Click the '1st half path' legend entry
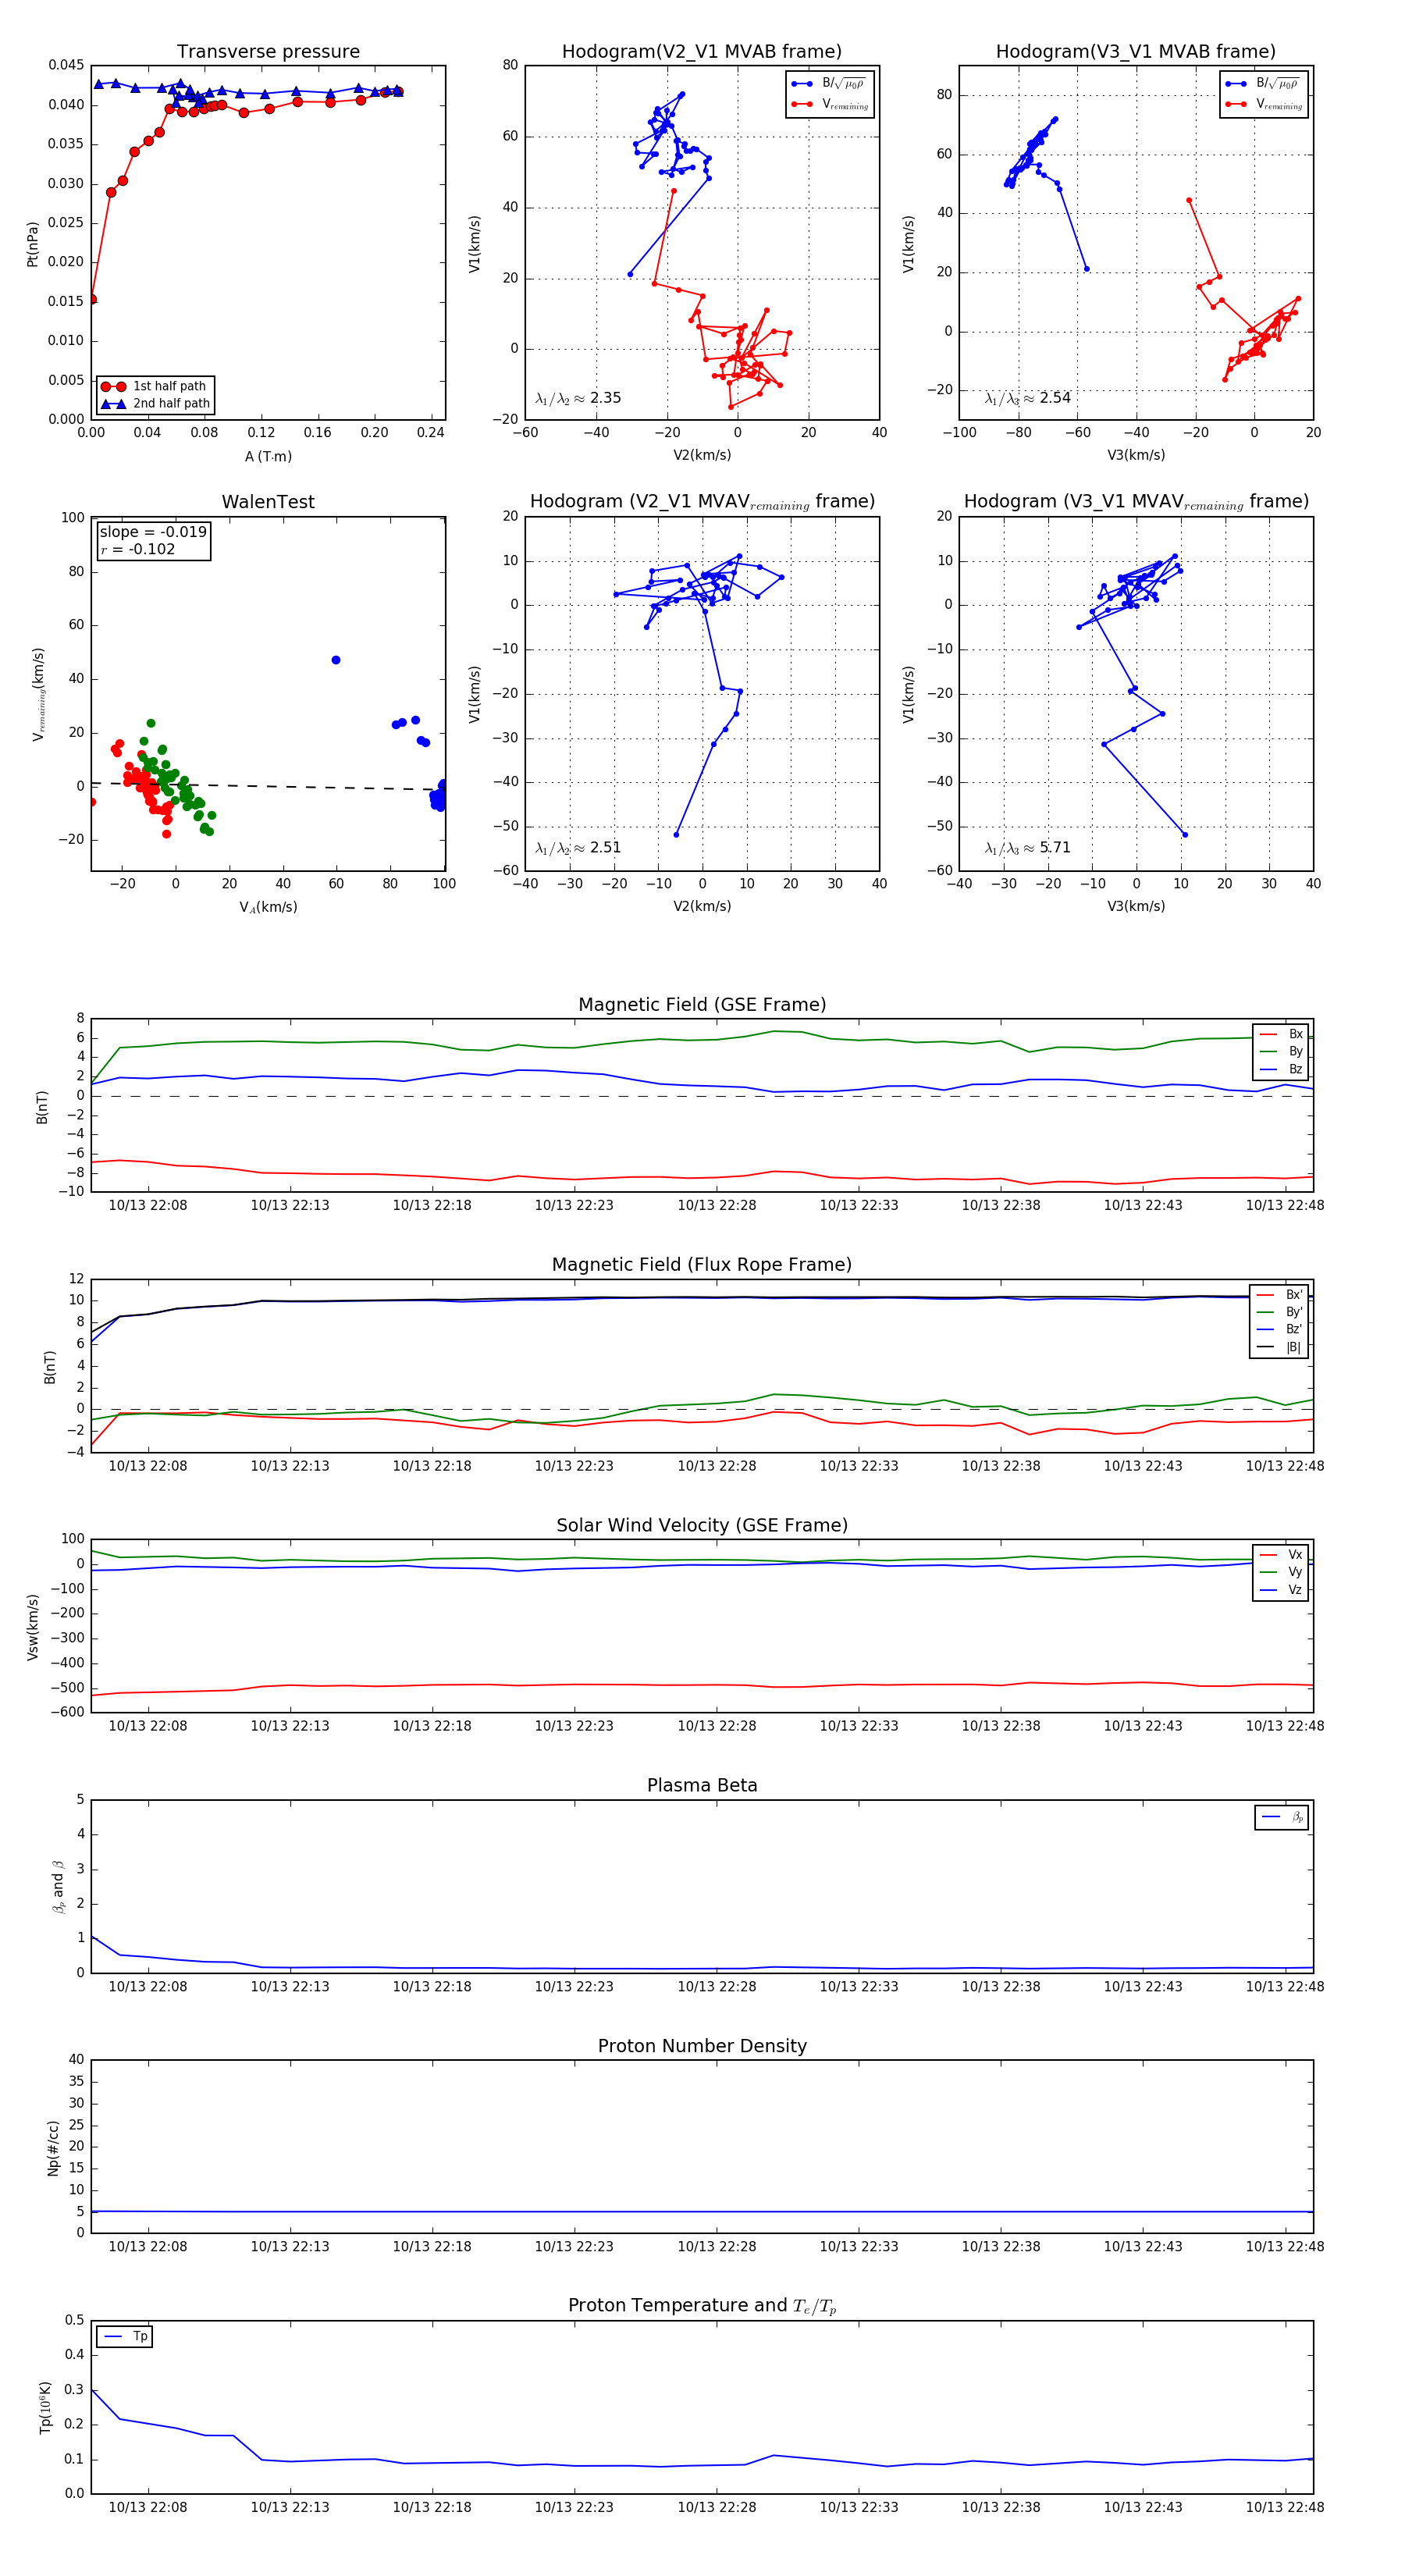 click(154, 386)
